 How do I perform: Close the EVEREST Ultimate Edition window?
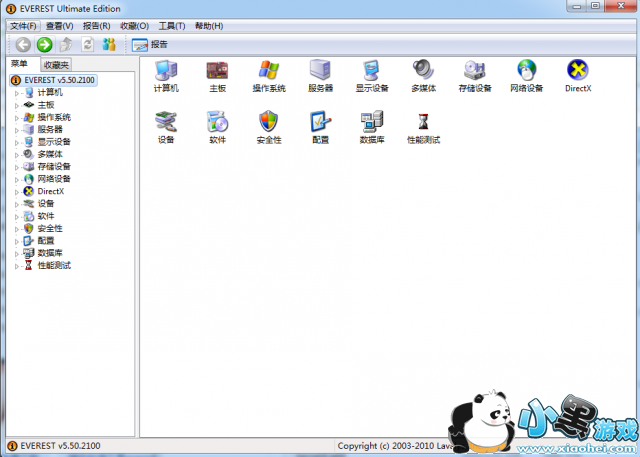coord(621,6)
